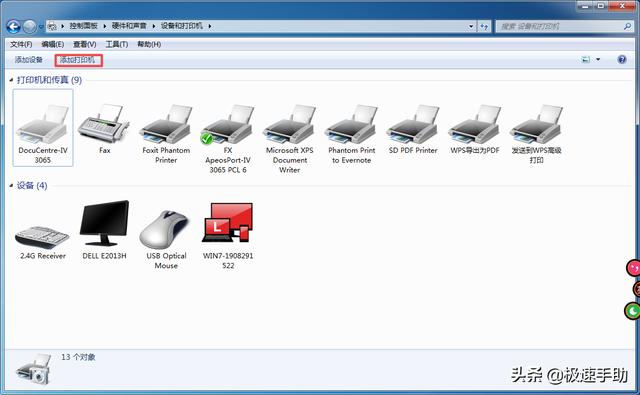The height and width of the screenshot is (395, 640).
Task: Click the 添加设备 button
Action: (x=29, y=60)
